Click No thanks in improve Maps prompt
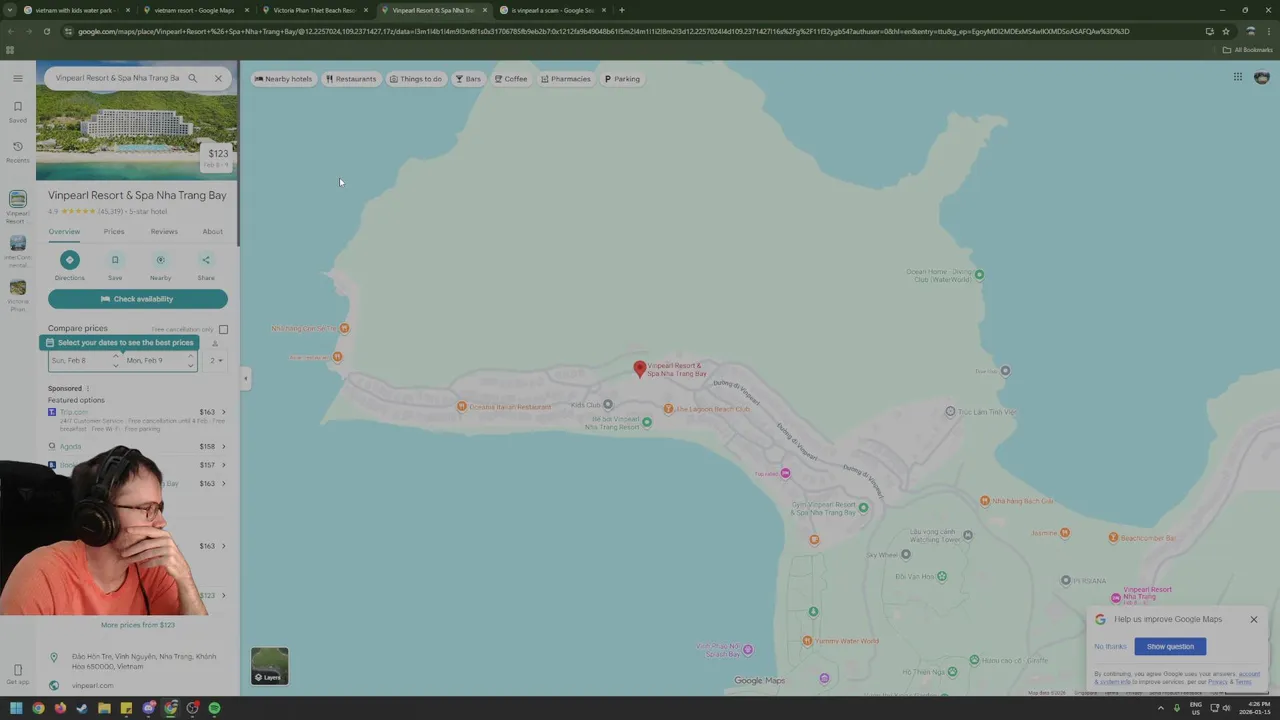 tap(1110, 646)
